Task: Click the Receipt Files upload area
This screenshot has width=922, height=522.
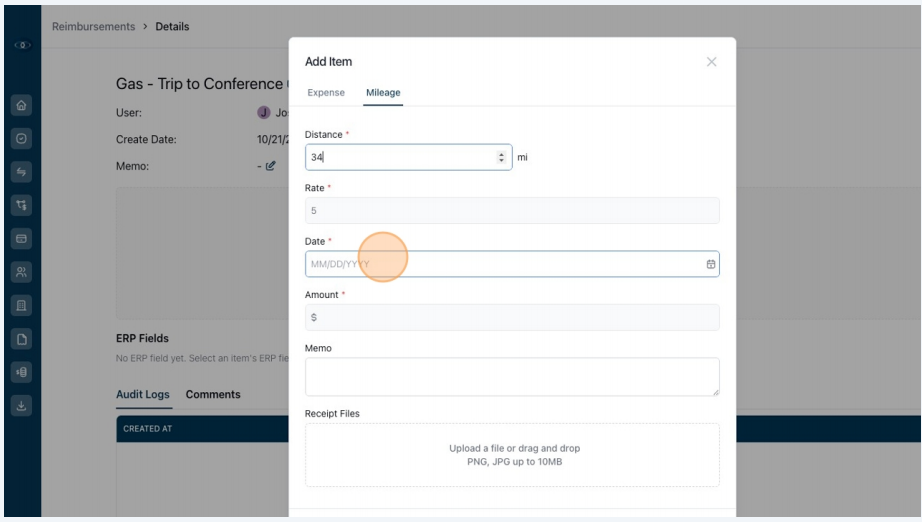Action: (512, 455)
